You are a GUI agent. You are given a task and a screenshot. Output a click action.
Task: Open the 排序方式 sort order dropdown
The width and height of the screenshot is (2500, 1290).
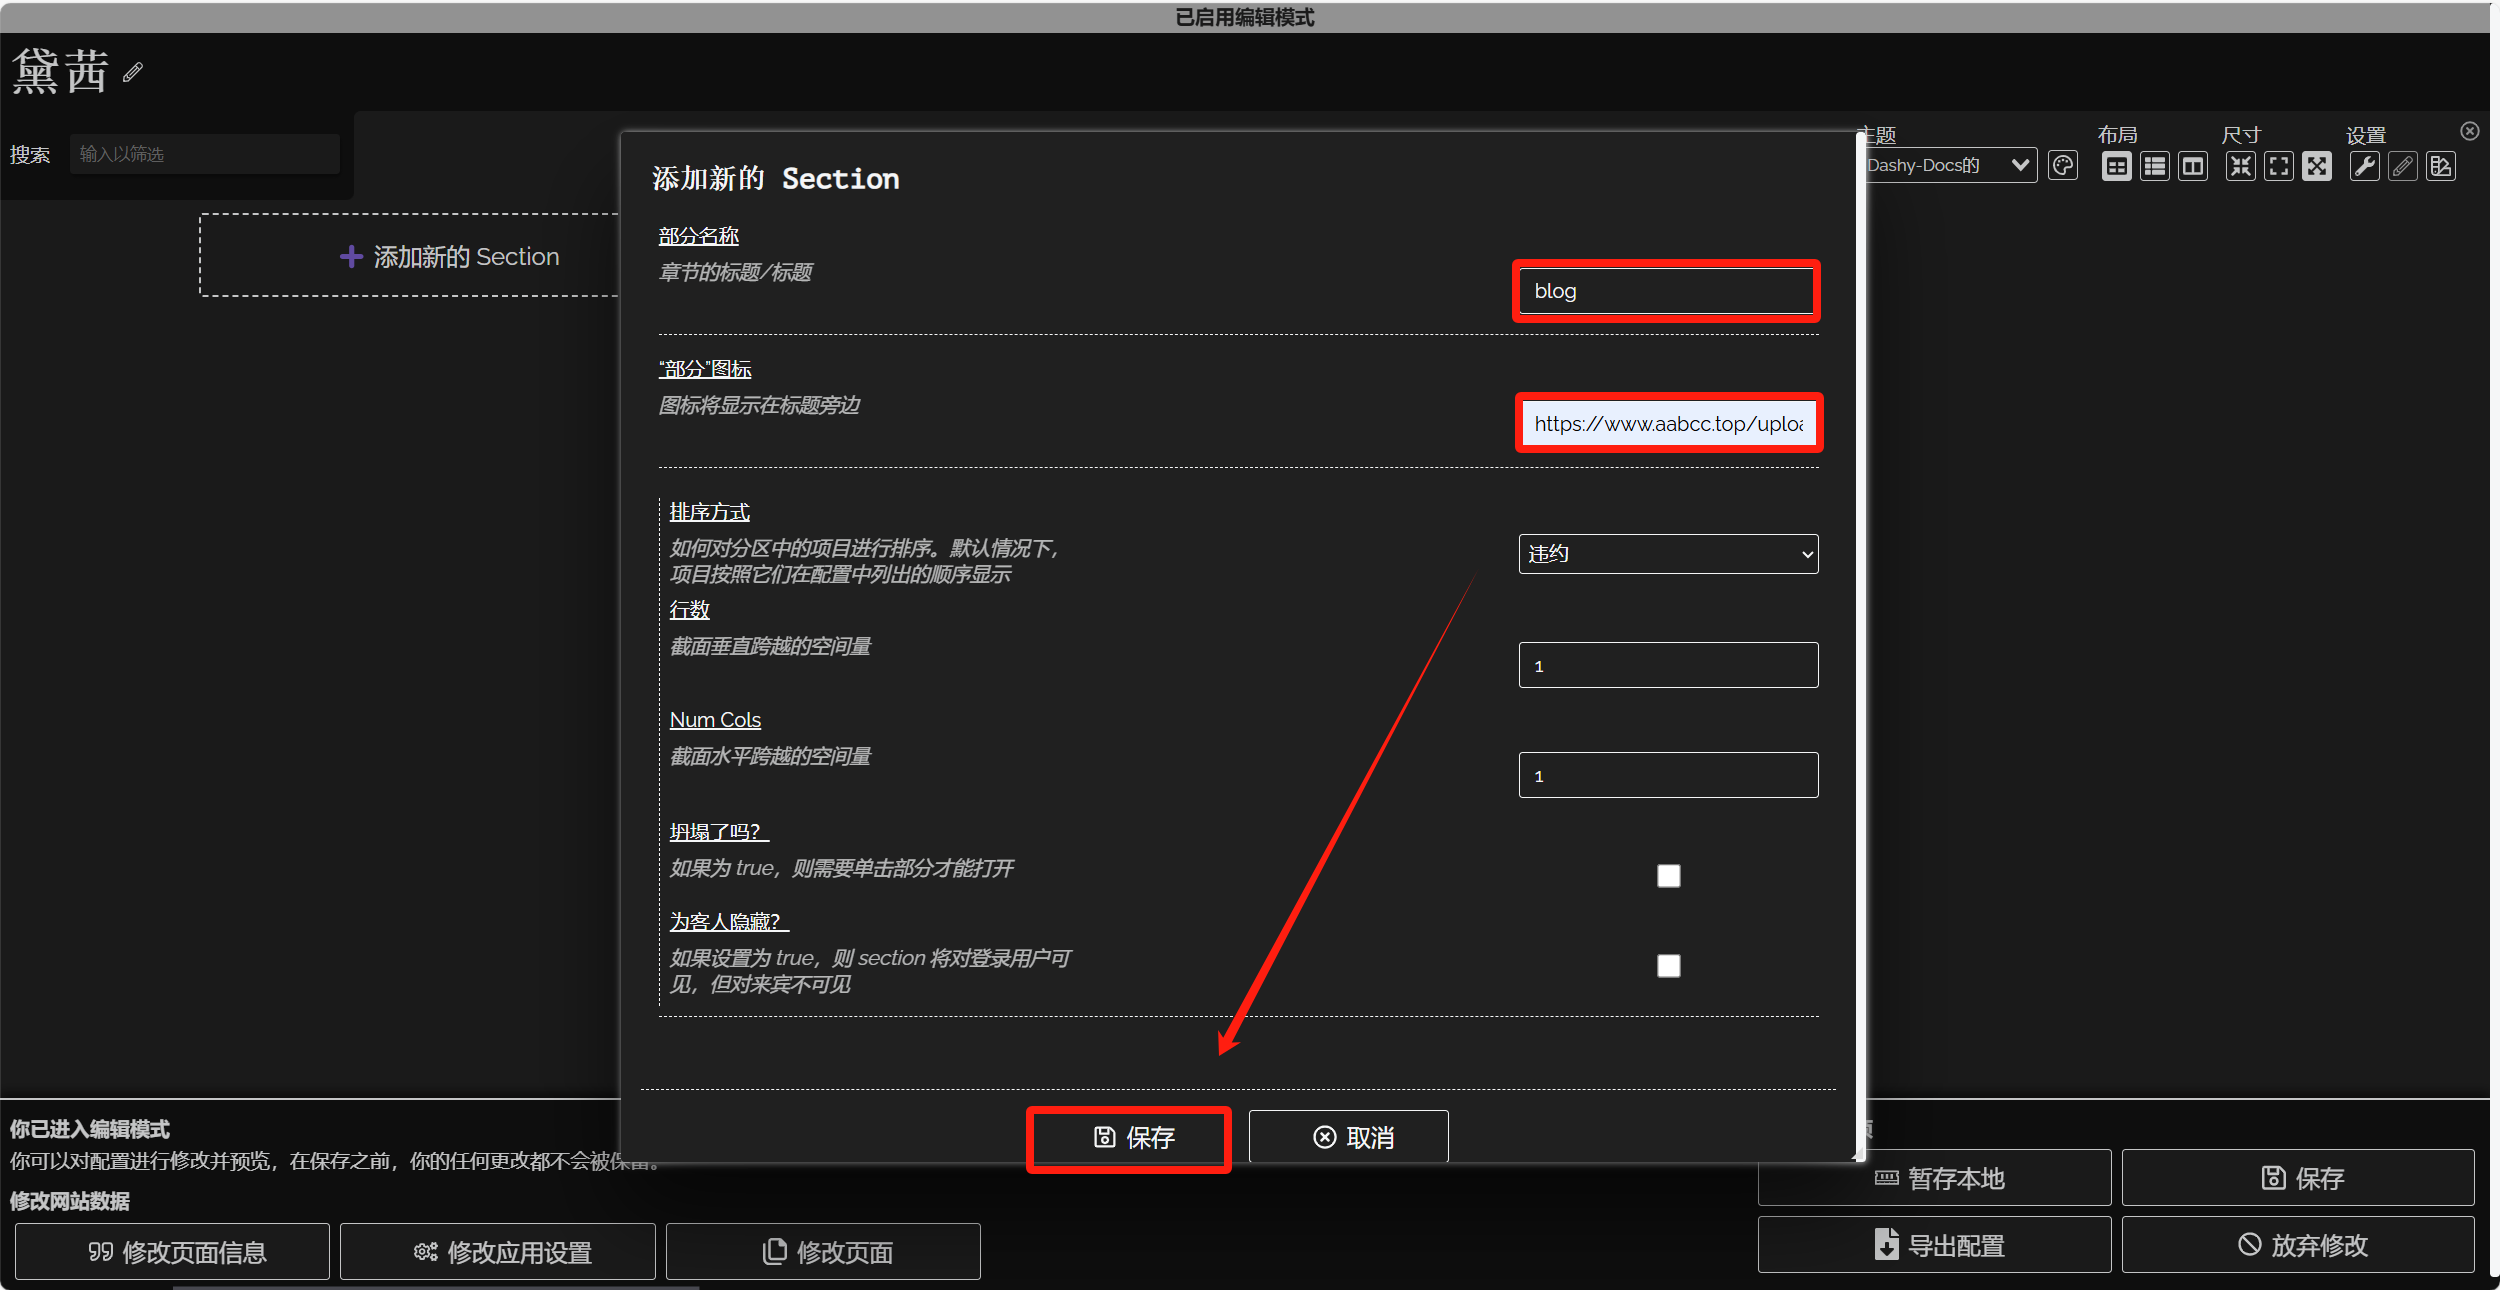[1668, 554]
